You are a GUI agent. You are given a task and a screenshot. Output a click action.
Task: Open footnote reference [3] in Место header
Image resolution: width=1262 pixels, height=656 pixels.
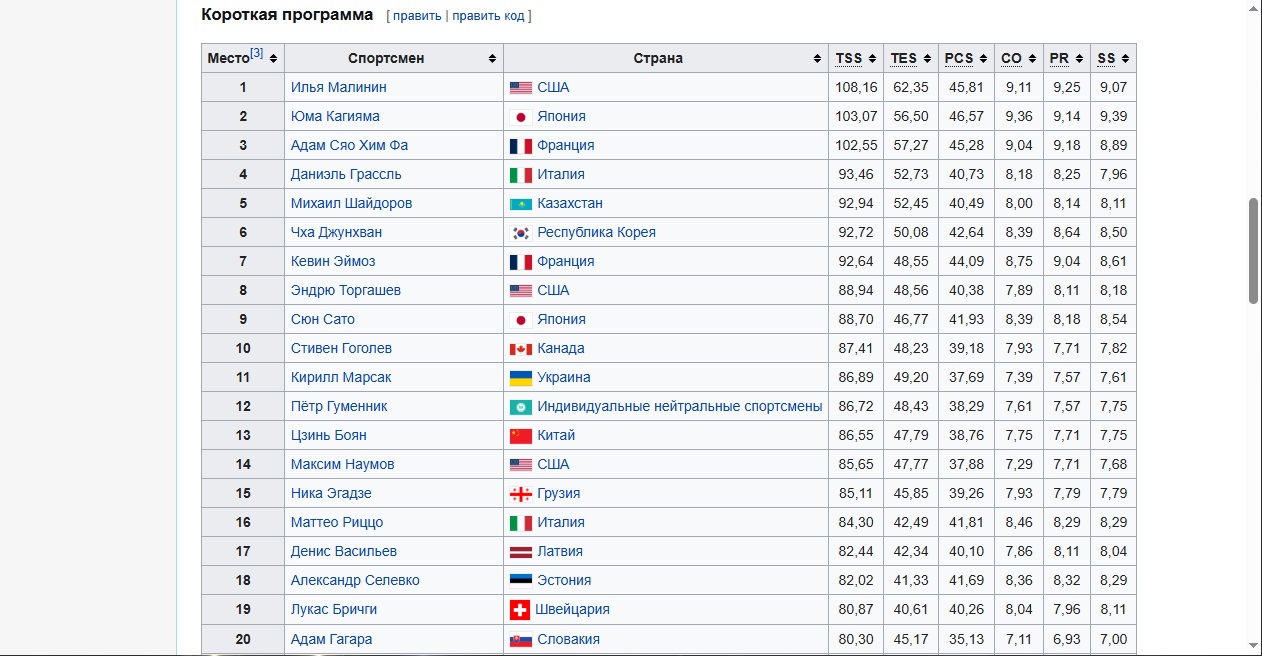pyautogui.click(x=257, y=54)
